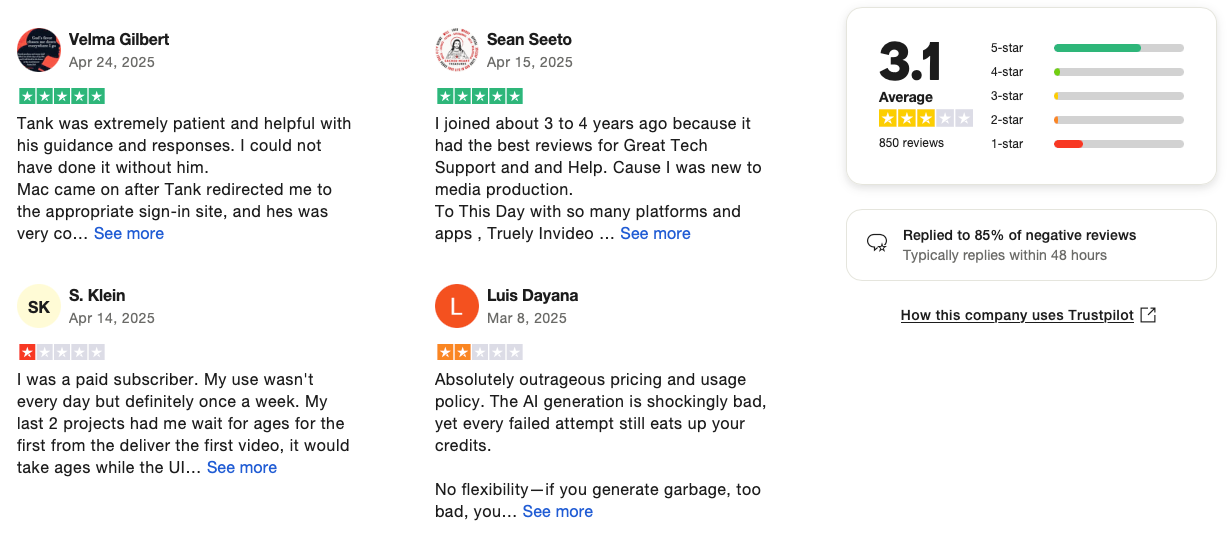Expand Velma Gilbert's review with See more
The width and height of the screenshot is (1228, 540).
point(129,233)
